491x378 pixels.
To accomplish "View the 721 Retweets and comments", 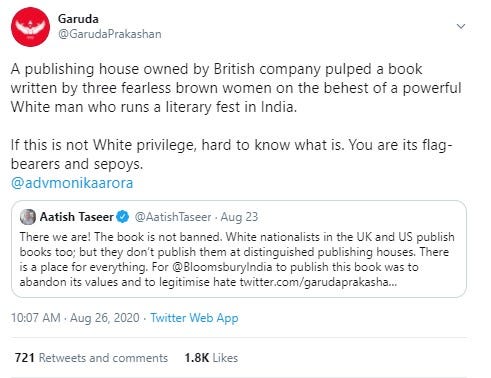I will [91, 358].
